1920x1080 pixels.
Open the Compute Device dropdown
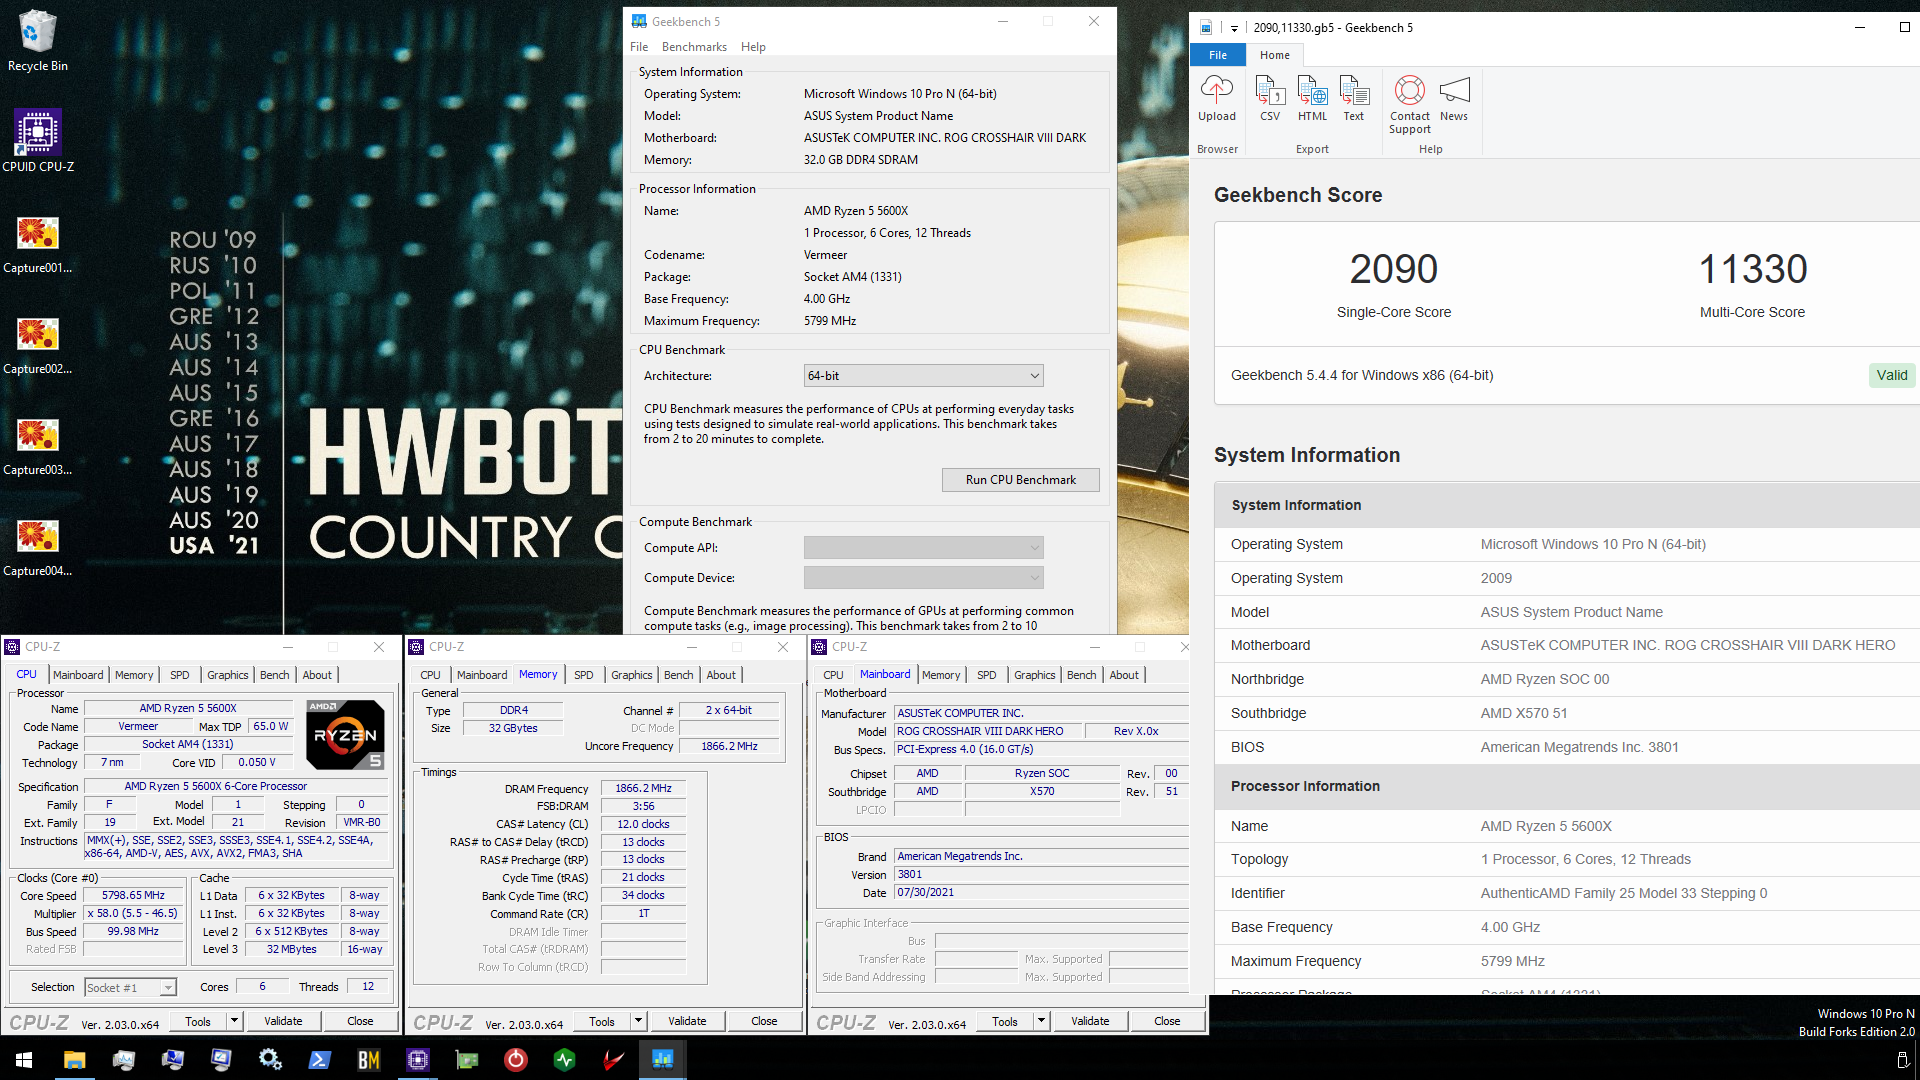point(924,578)
